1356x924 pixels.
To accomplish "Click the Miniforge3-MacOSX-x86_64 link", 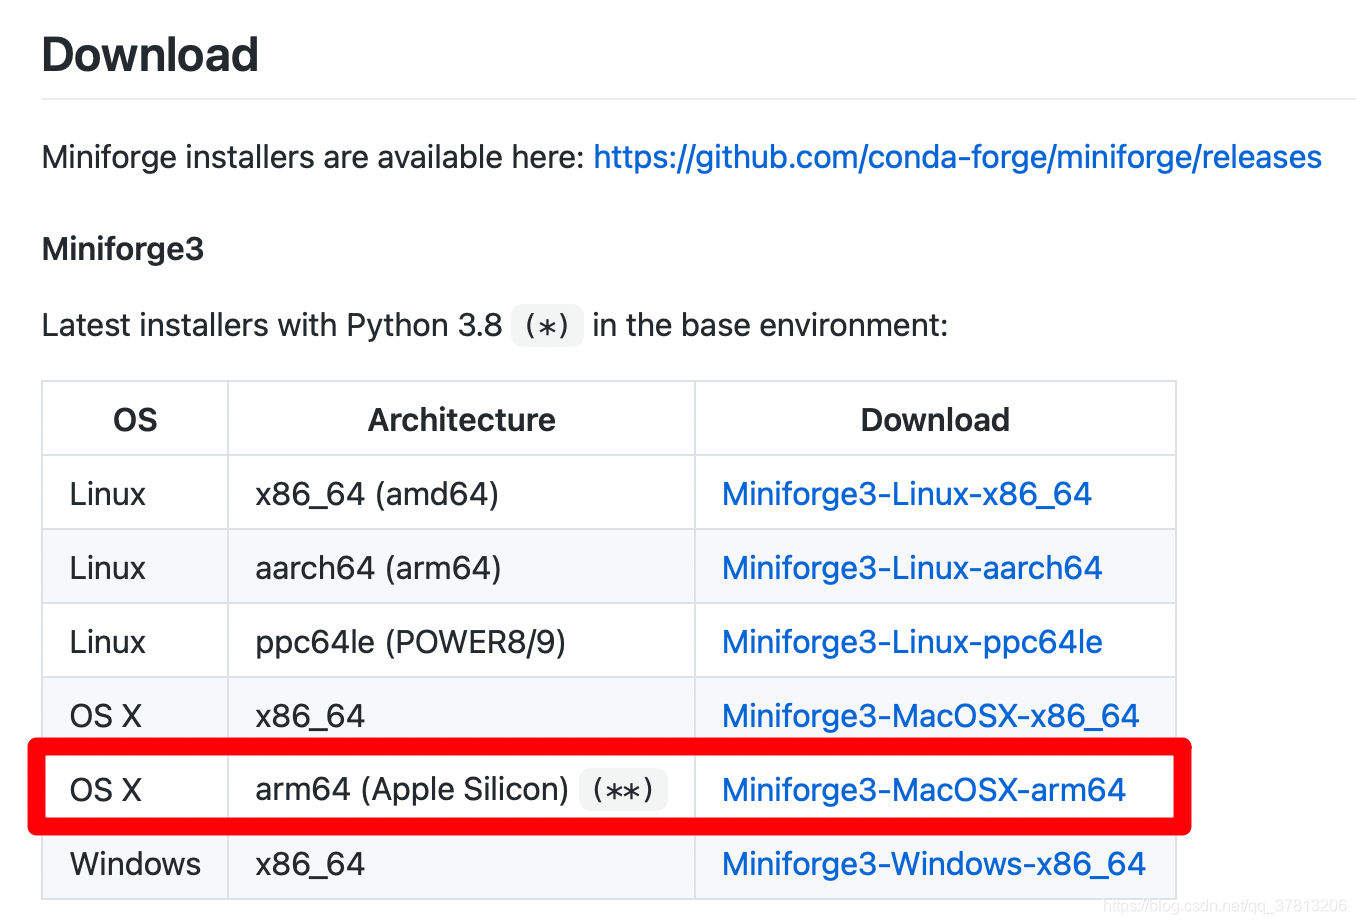I will click(x=930, y=716).
